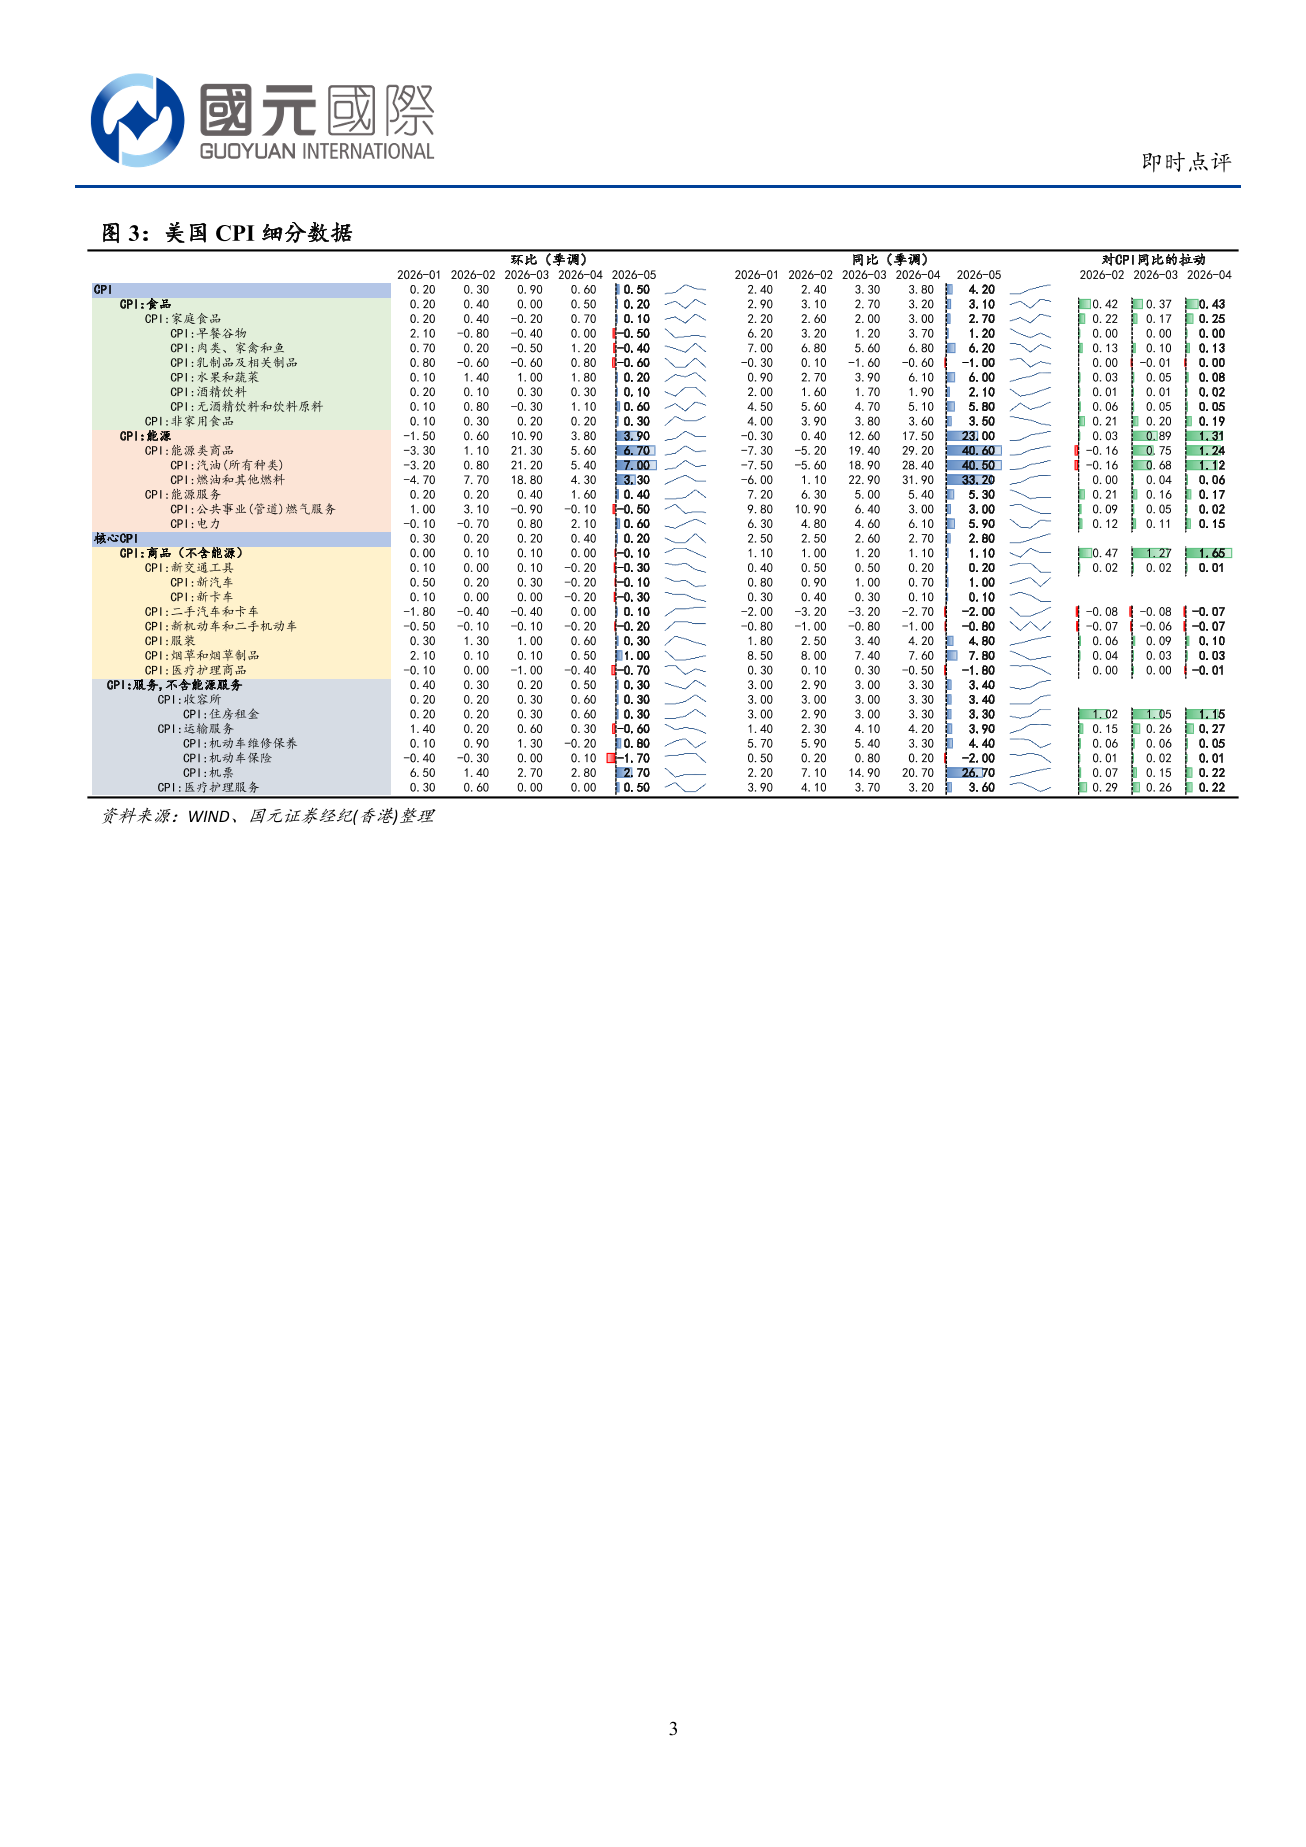Select the CPI:能源类商品 row label
The height and width of the screenshot is (1847, 1306).
tap(189, 451)
